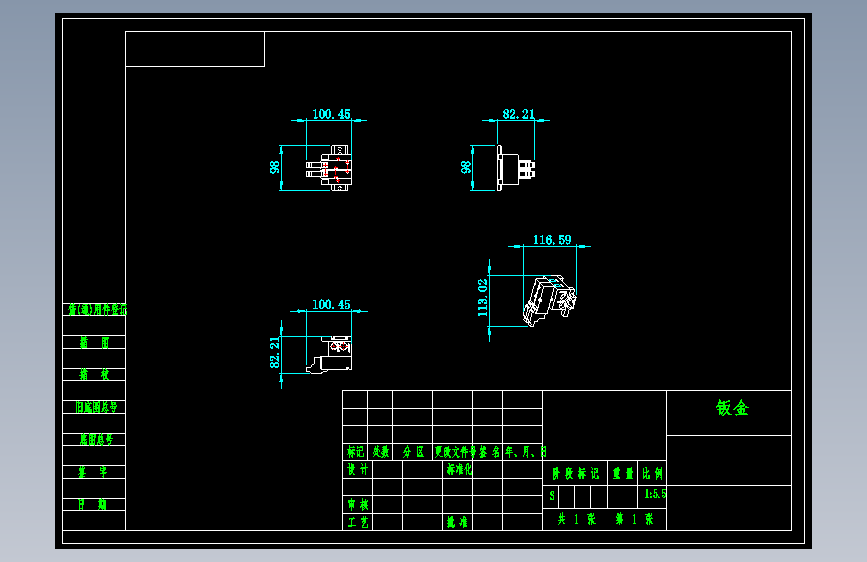Select the 描校 label
Image resolution: width=867 pixels, height=562 pixels.
point(94,374)
